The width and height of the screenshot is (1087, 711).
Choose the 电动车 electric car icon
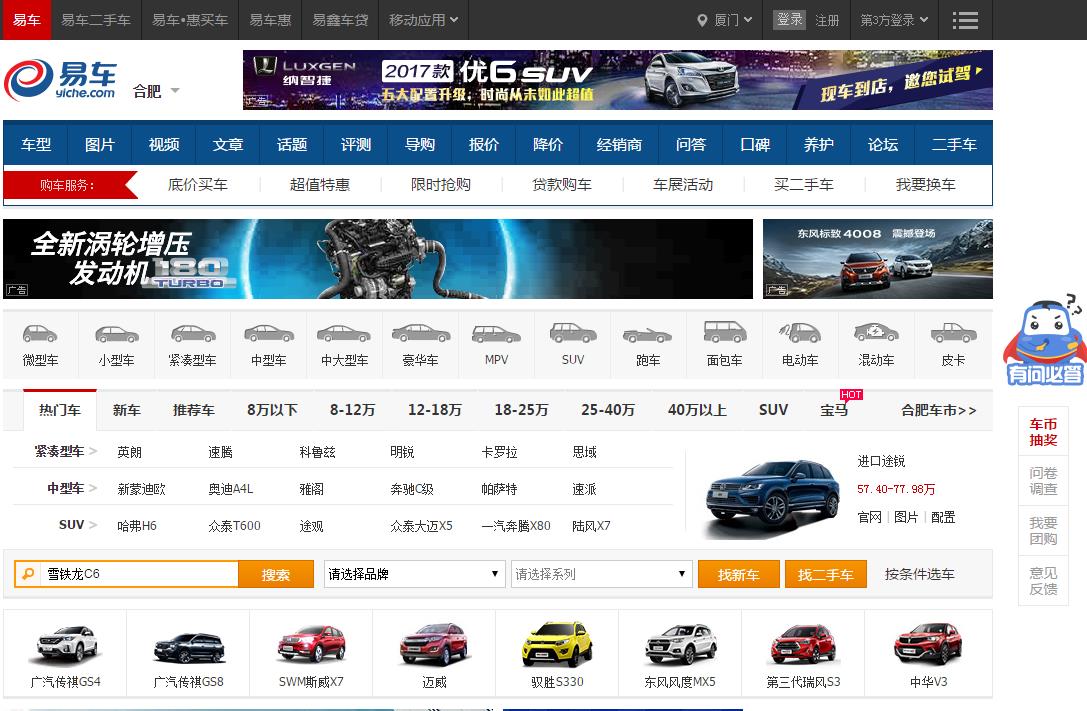pyautogui.click(x=800, y=333)
